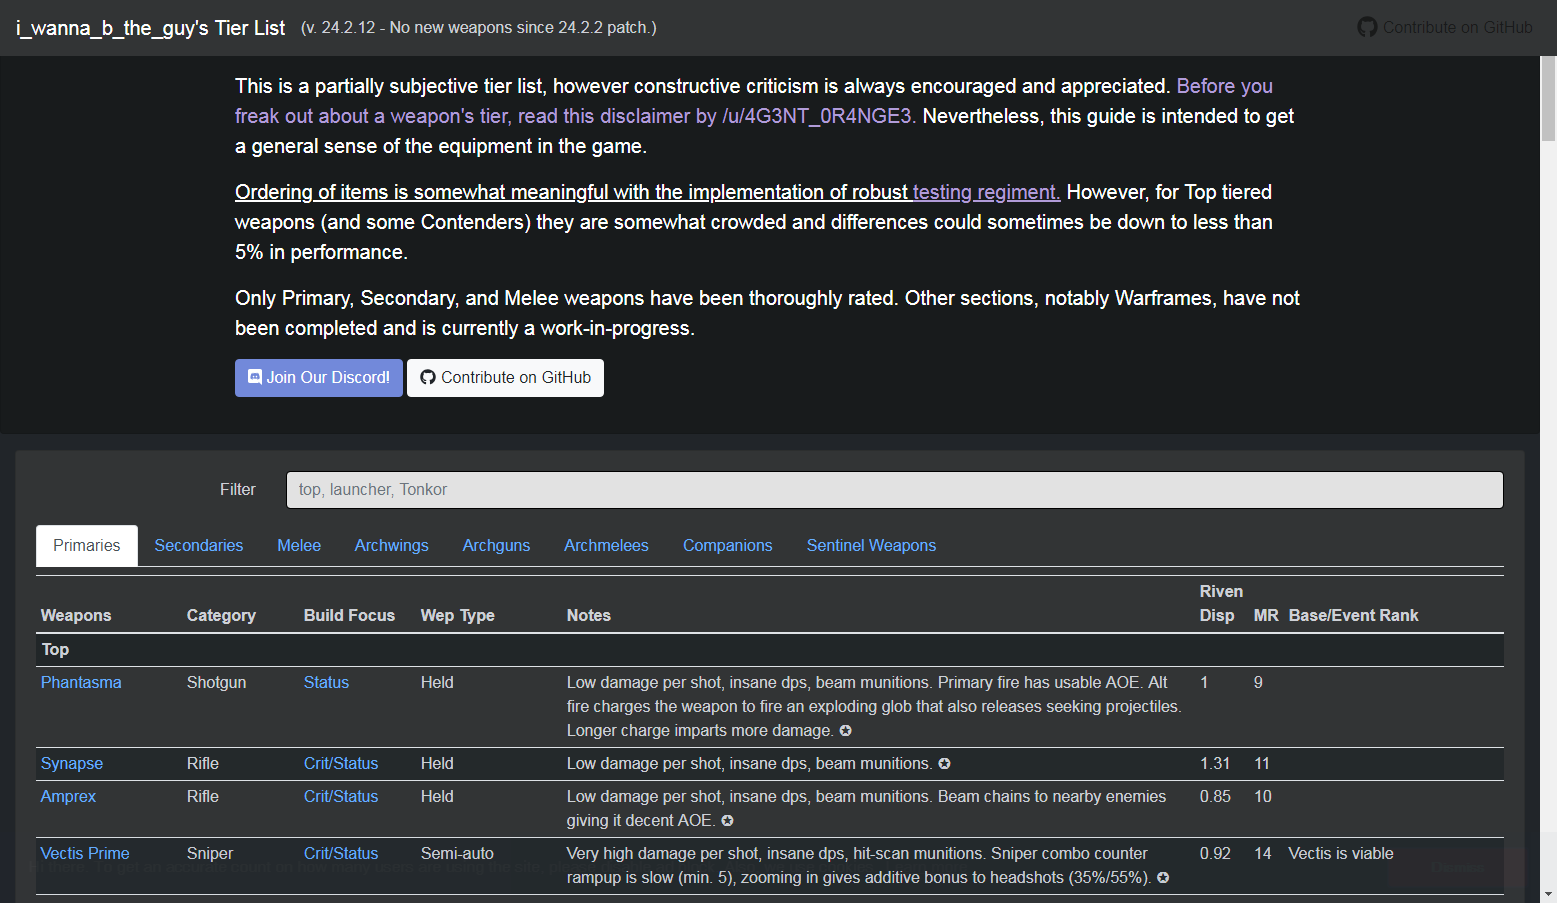
Task: Open the Vectis Prime weapon link
Action: [x=85, y=854]
